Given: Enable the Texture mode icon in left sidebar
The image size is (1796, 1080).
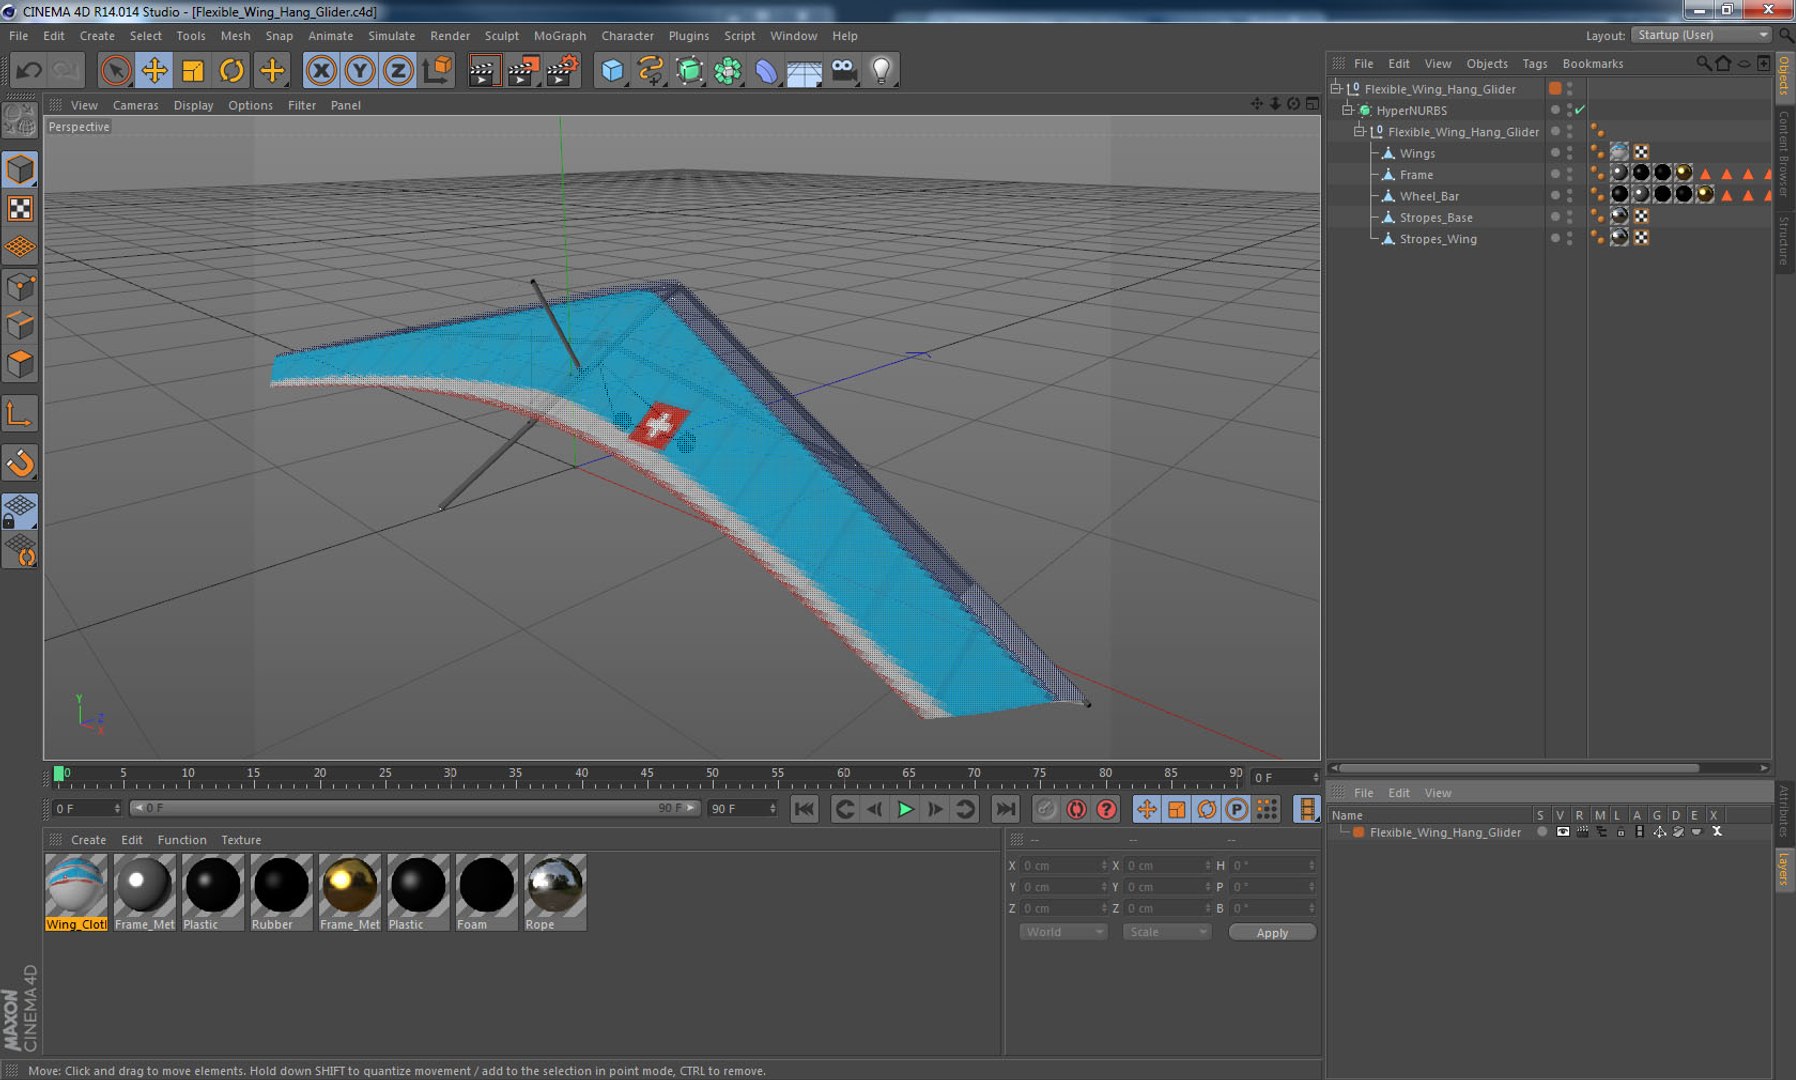Looking at the screenshot, I should click(x=20, y=208).
